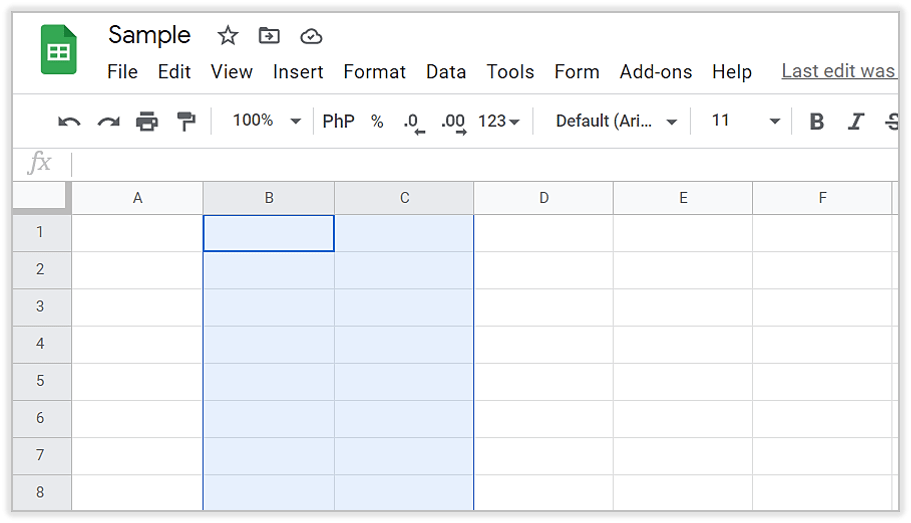The width and height of the screenshot is (911, 523).
Task: Check the cloud save status icon
Action: (311, 36)
